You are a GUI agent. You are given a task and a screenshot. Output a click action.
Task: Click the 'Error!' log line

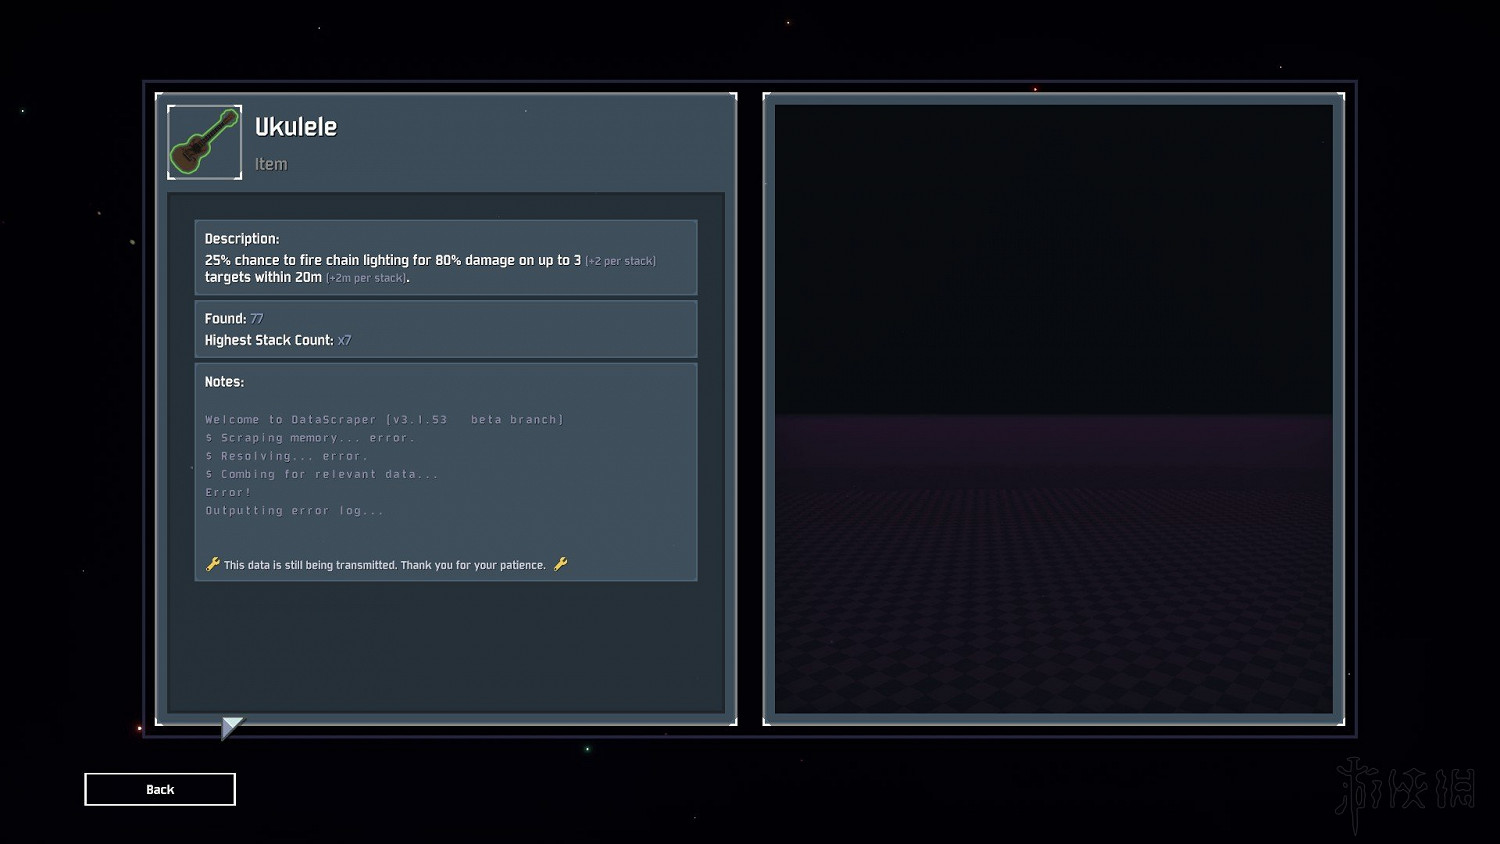pyautogui.click(x=228, y=493)
